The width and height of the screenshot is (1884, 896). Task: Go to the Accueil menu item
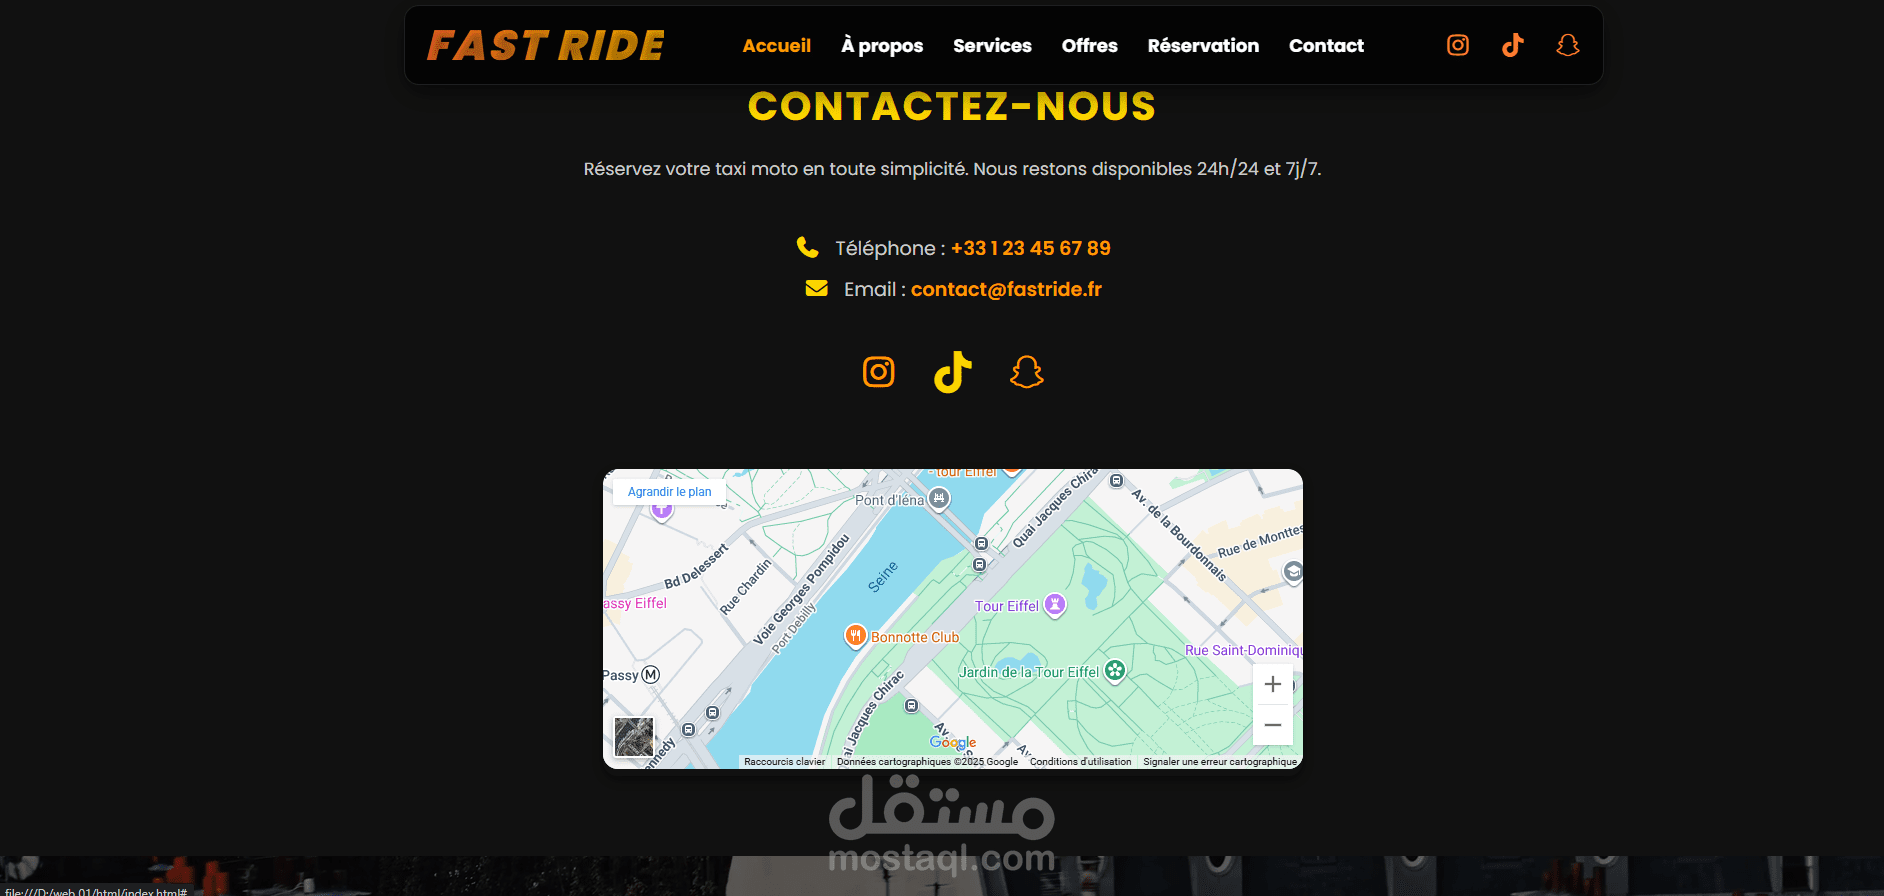tap(777, 45)
